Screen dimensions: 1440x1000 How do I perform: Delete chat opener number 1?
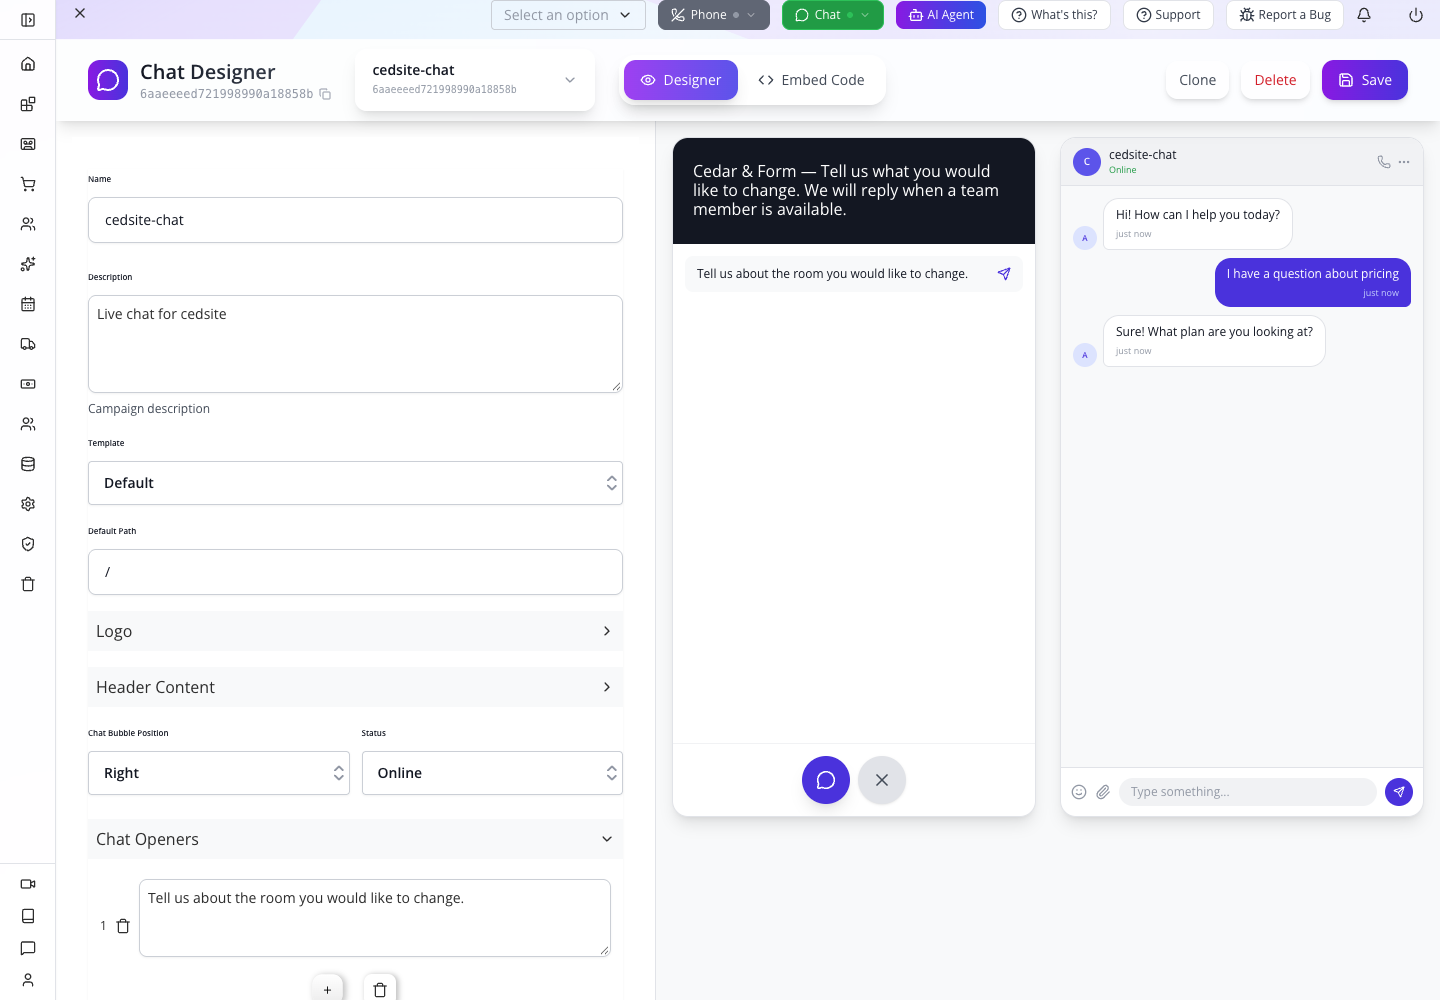click(123, 926)
